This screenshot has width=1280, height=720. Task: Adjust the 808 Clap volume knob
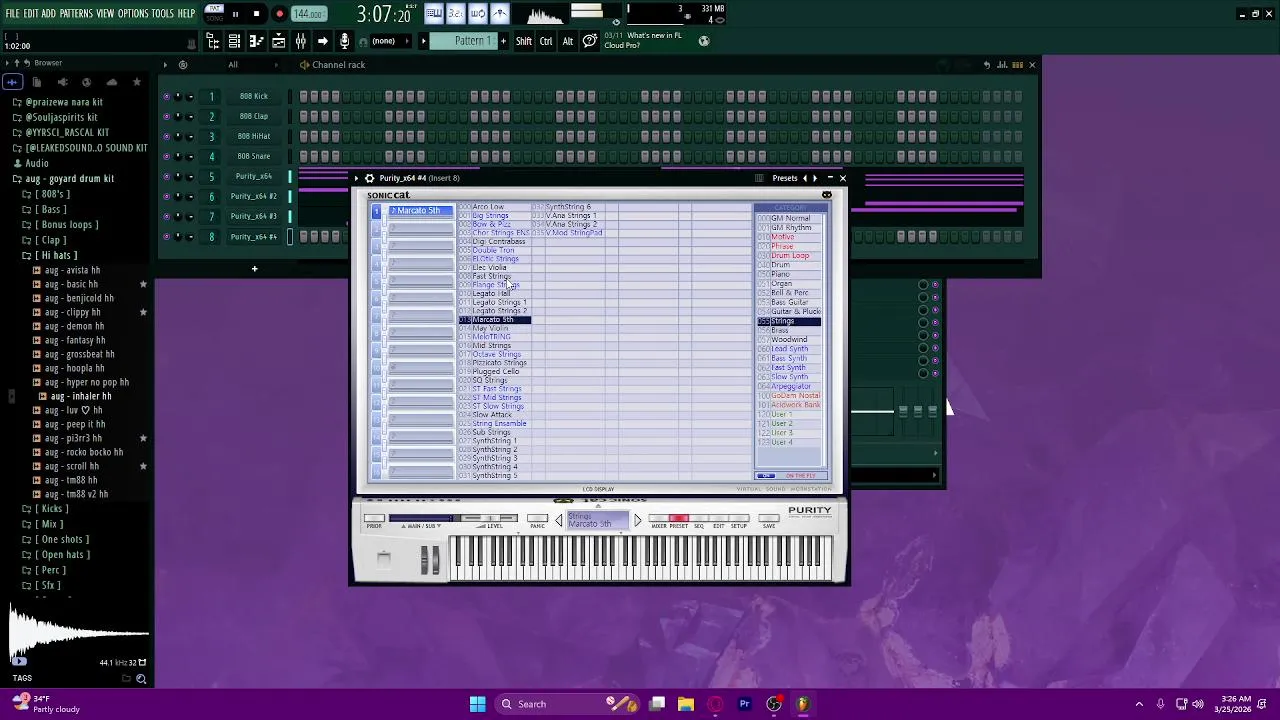[x=190, y=116]
